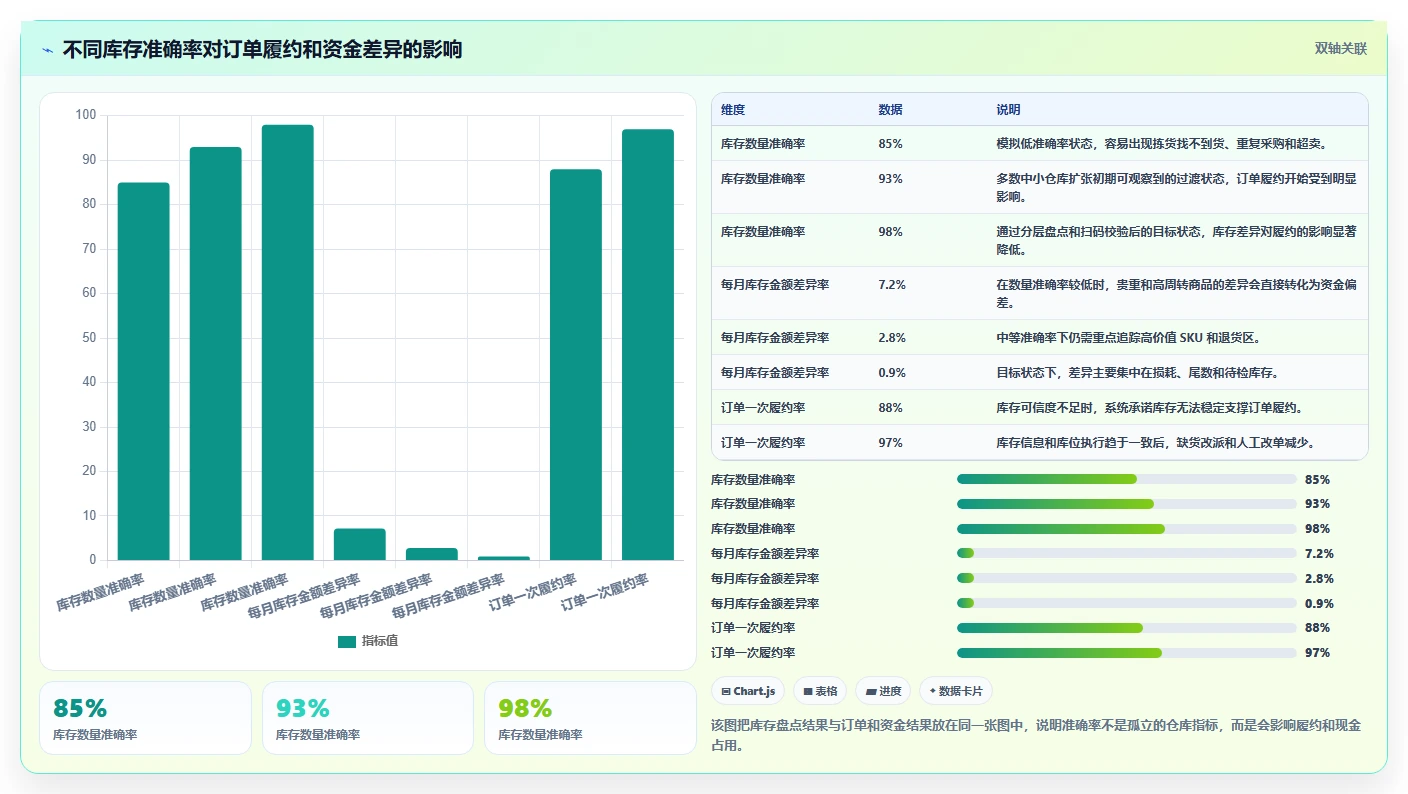Viewport: 1408px width, 794px height.
Task: Click the 0.9% cell in the table
Action: (x=892, y=373)
